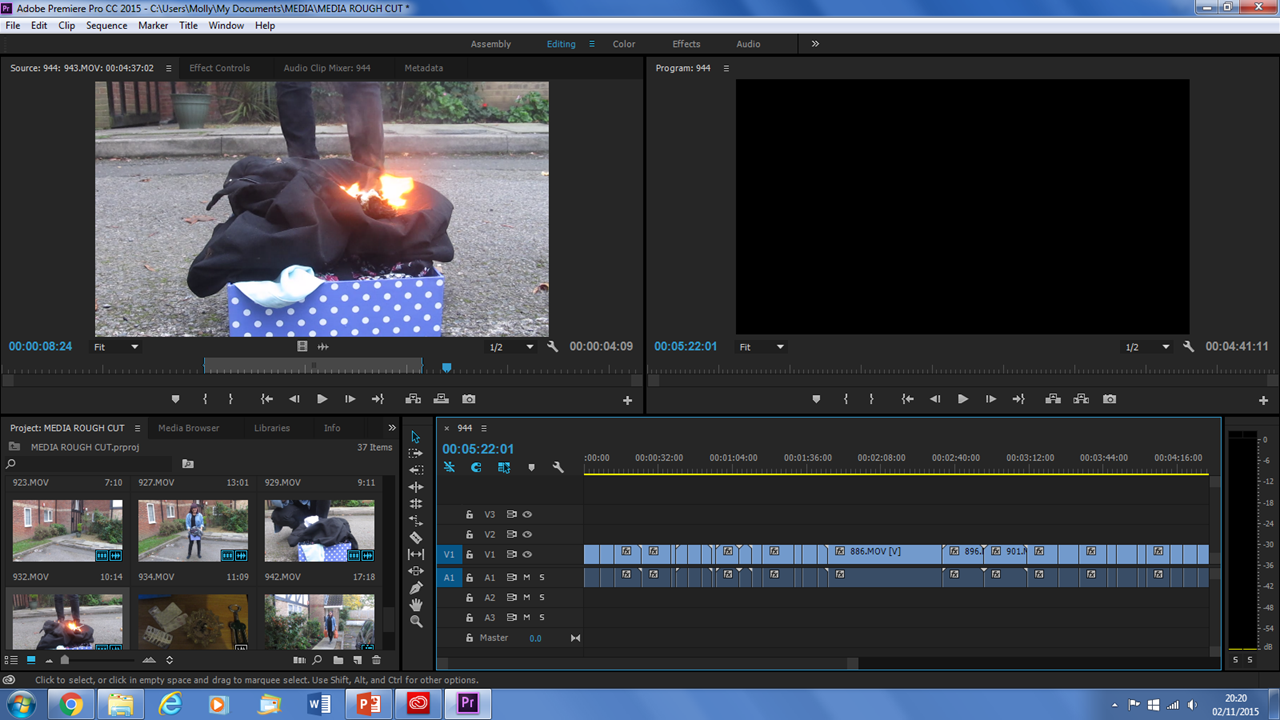Screen dimensions: 1280x720
Task: Click the thumbnail size zoom slider
Action: pos(66,660)
